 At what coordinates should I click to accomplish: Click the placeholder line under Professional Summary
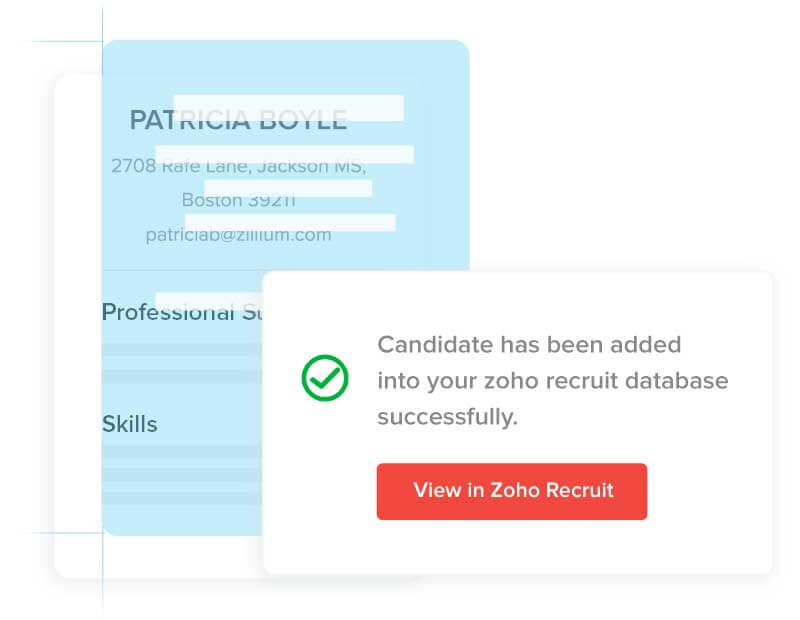tap(181, 350)
